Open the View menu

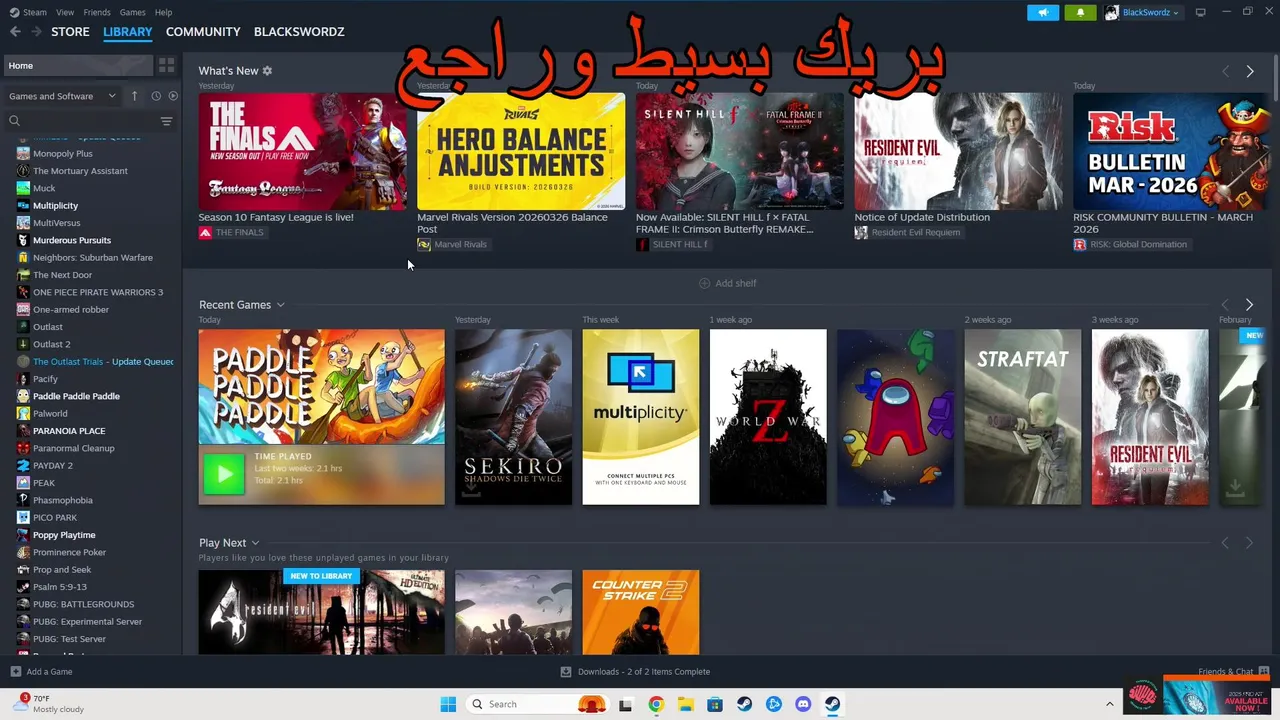[x=65, y=12]
